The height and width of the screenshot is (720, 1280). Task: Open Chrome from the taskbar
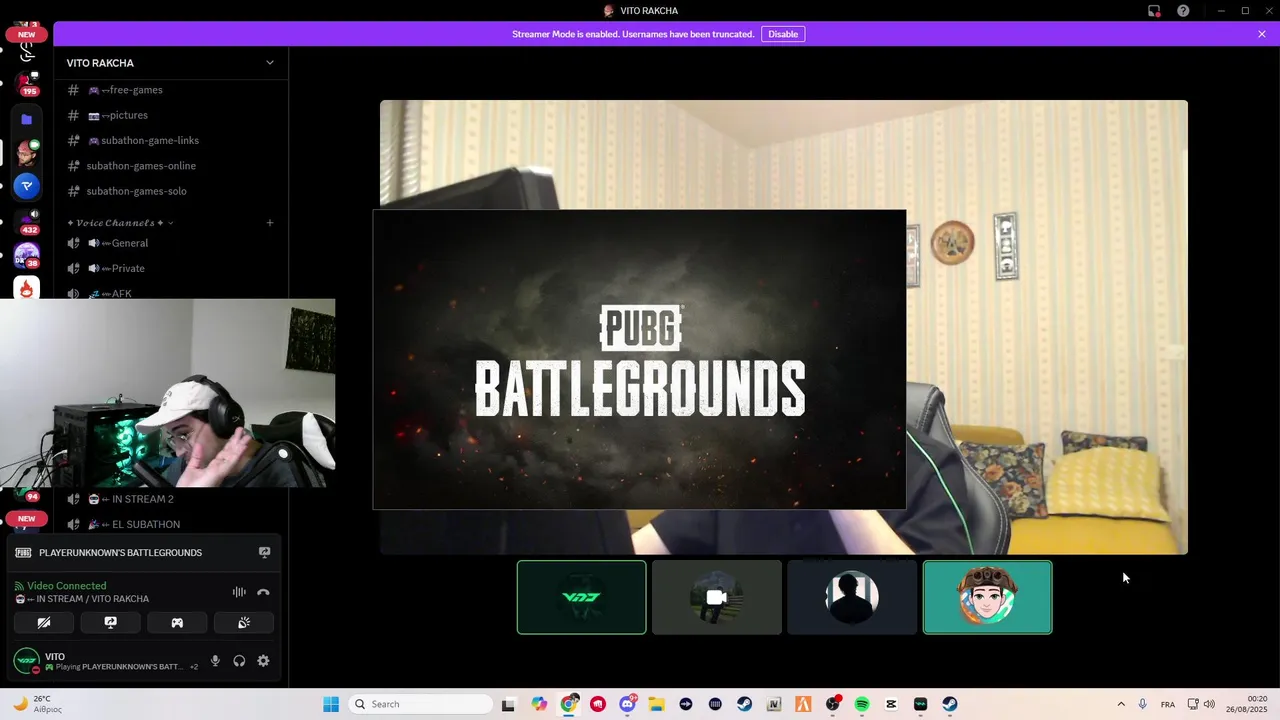(569, 704)
